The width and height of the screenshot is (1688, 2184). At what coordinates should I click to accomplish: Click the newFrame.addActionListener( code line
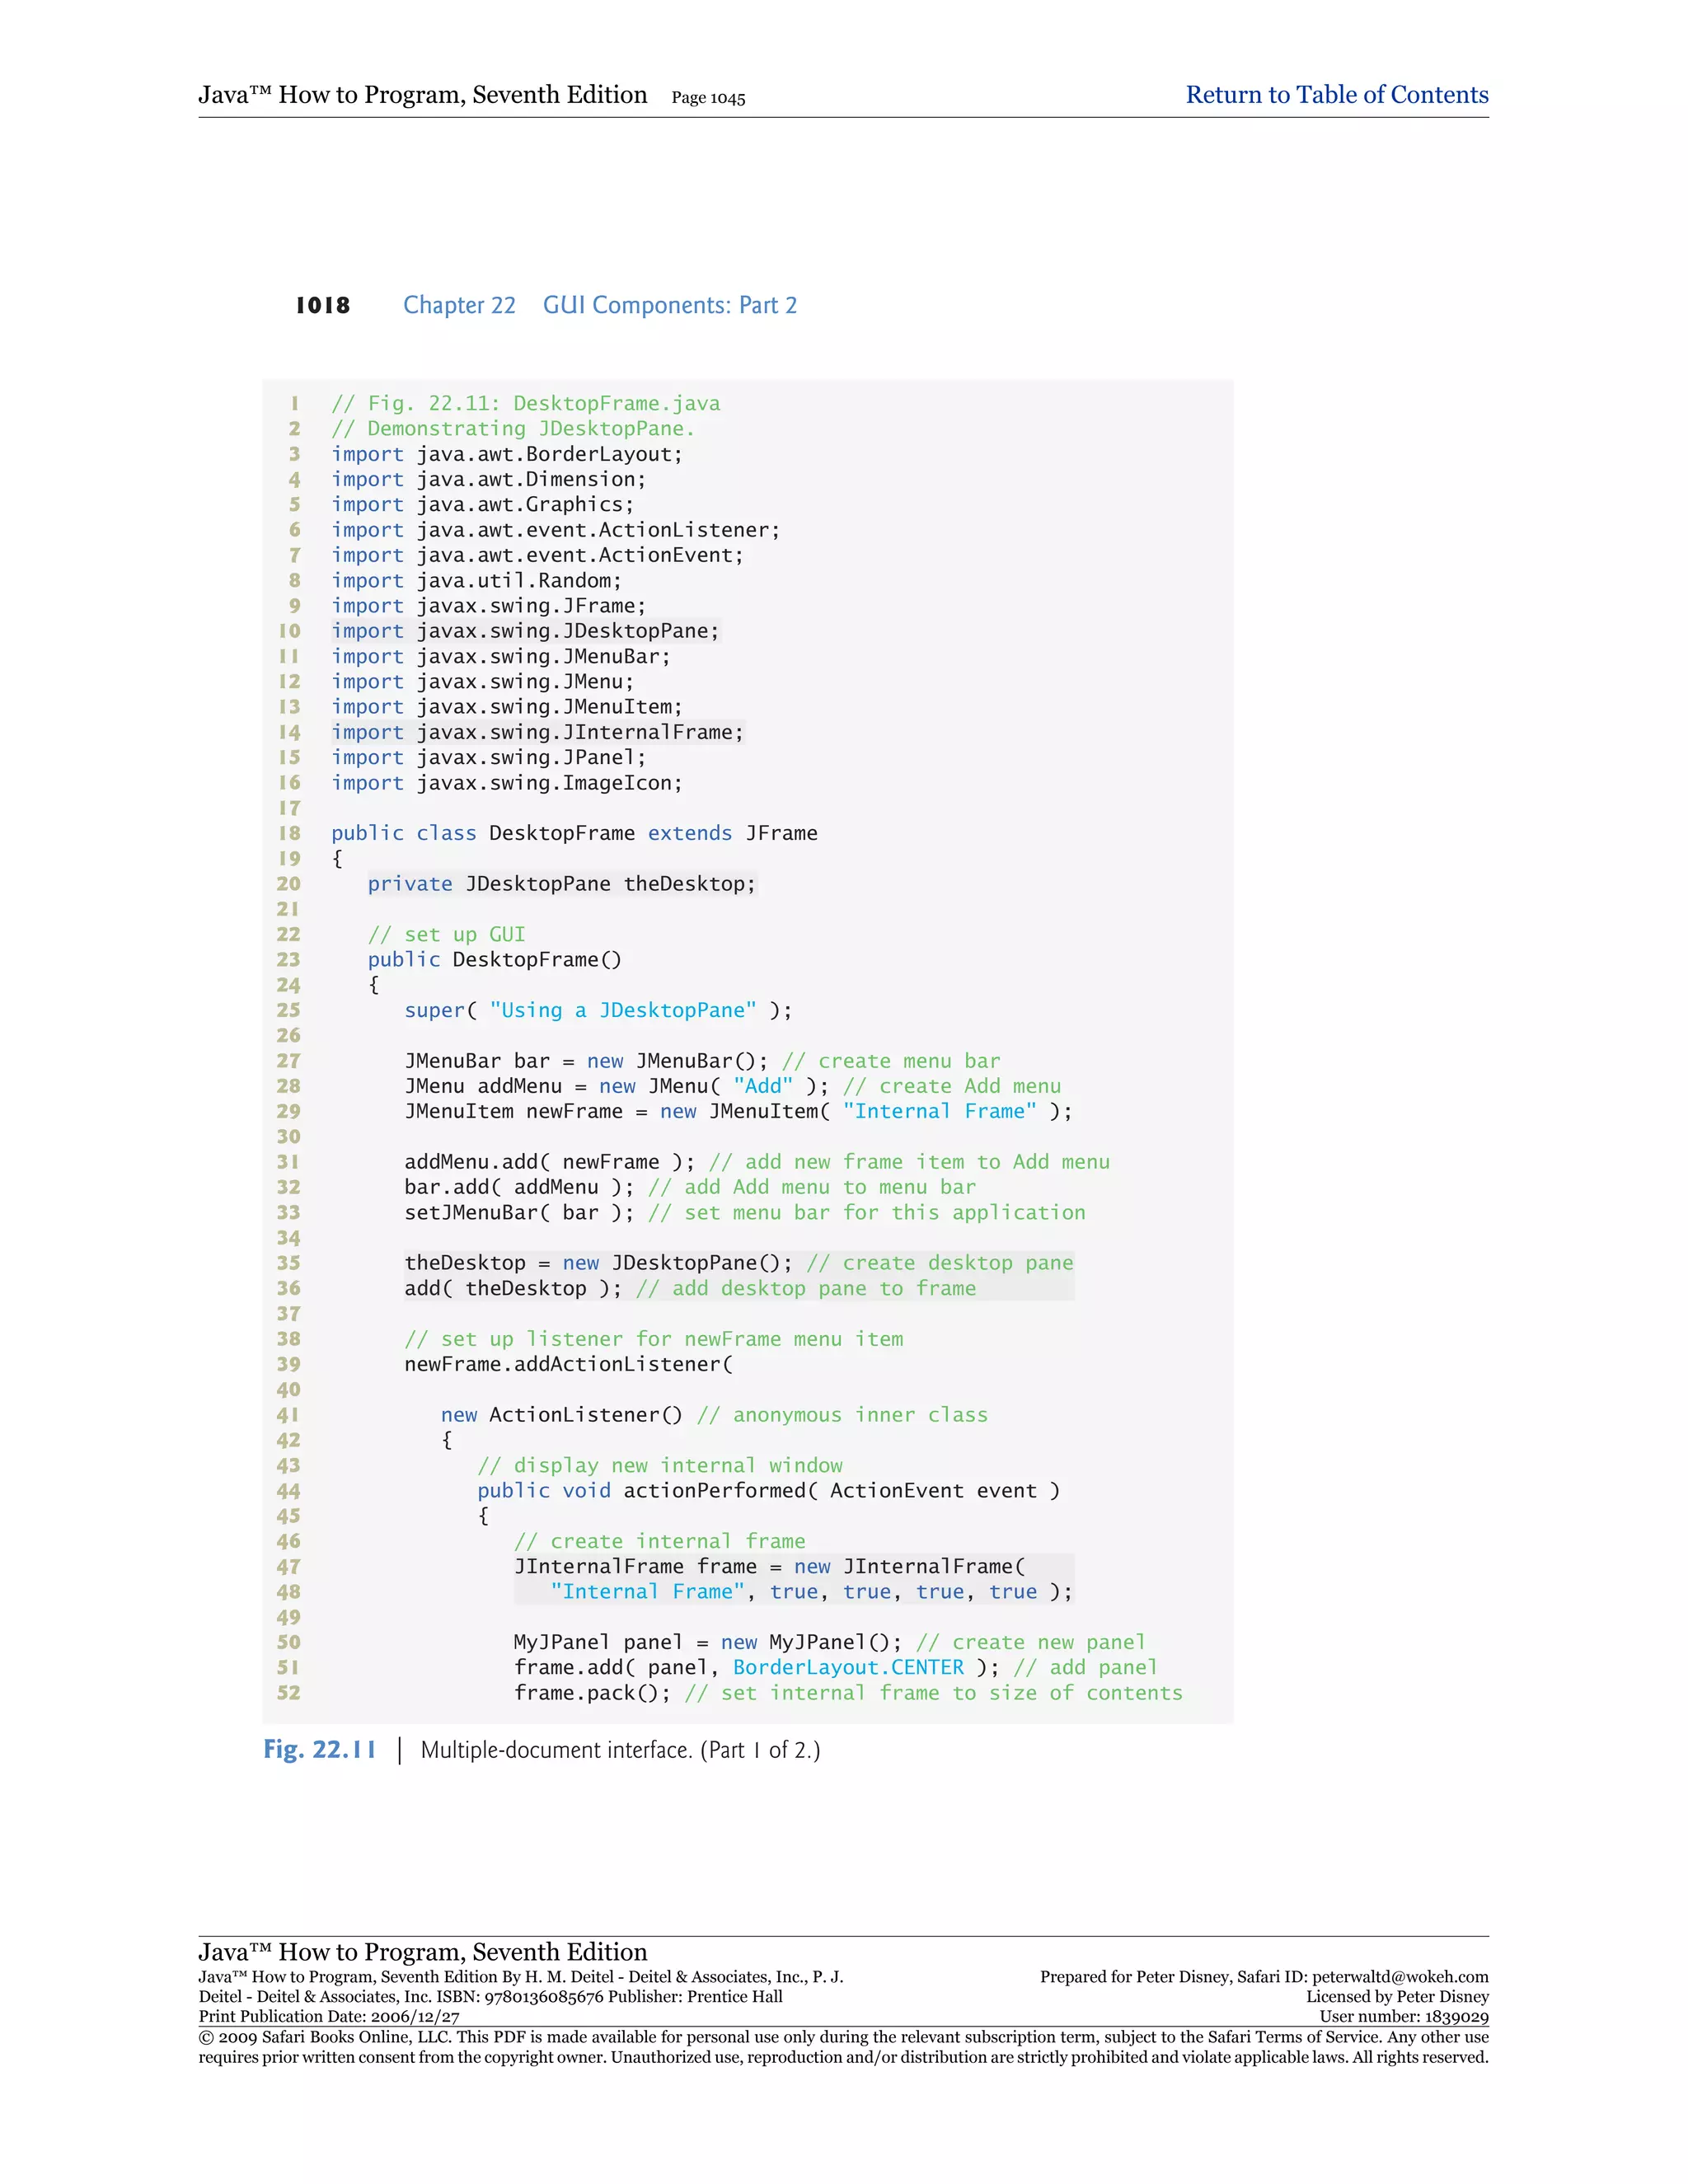568,1364
